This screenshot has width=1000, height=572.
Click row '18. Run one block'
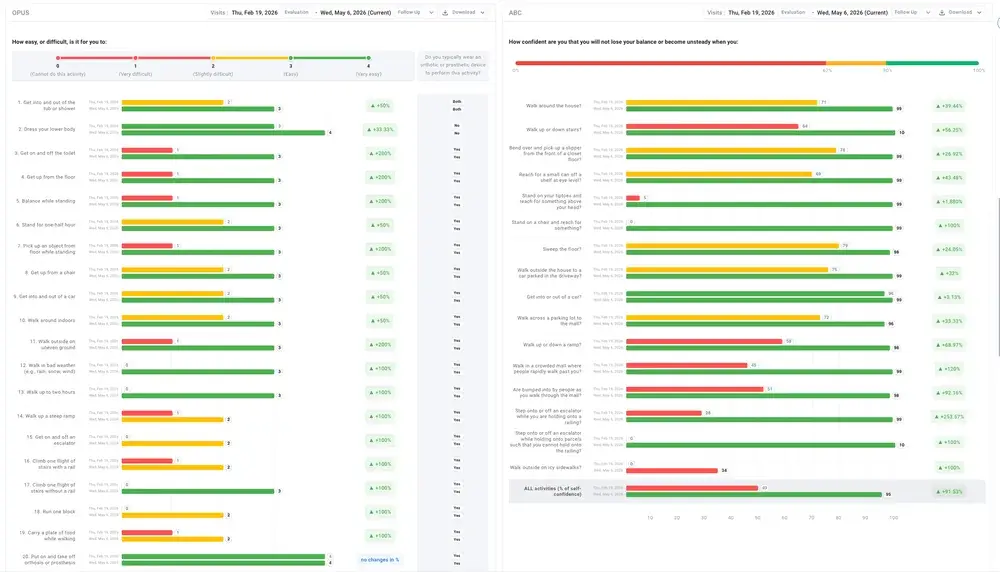pos(54,512)
